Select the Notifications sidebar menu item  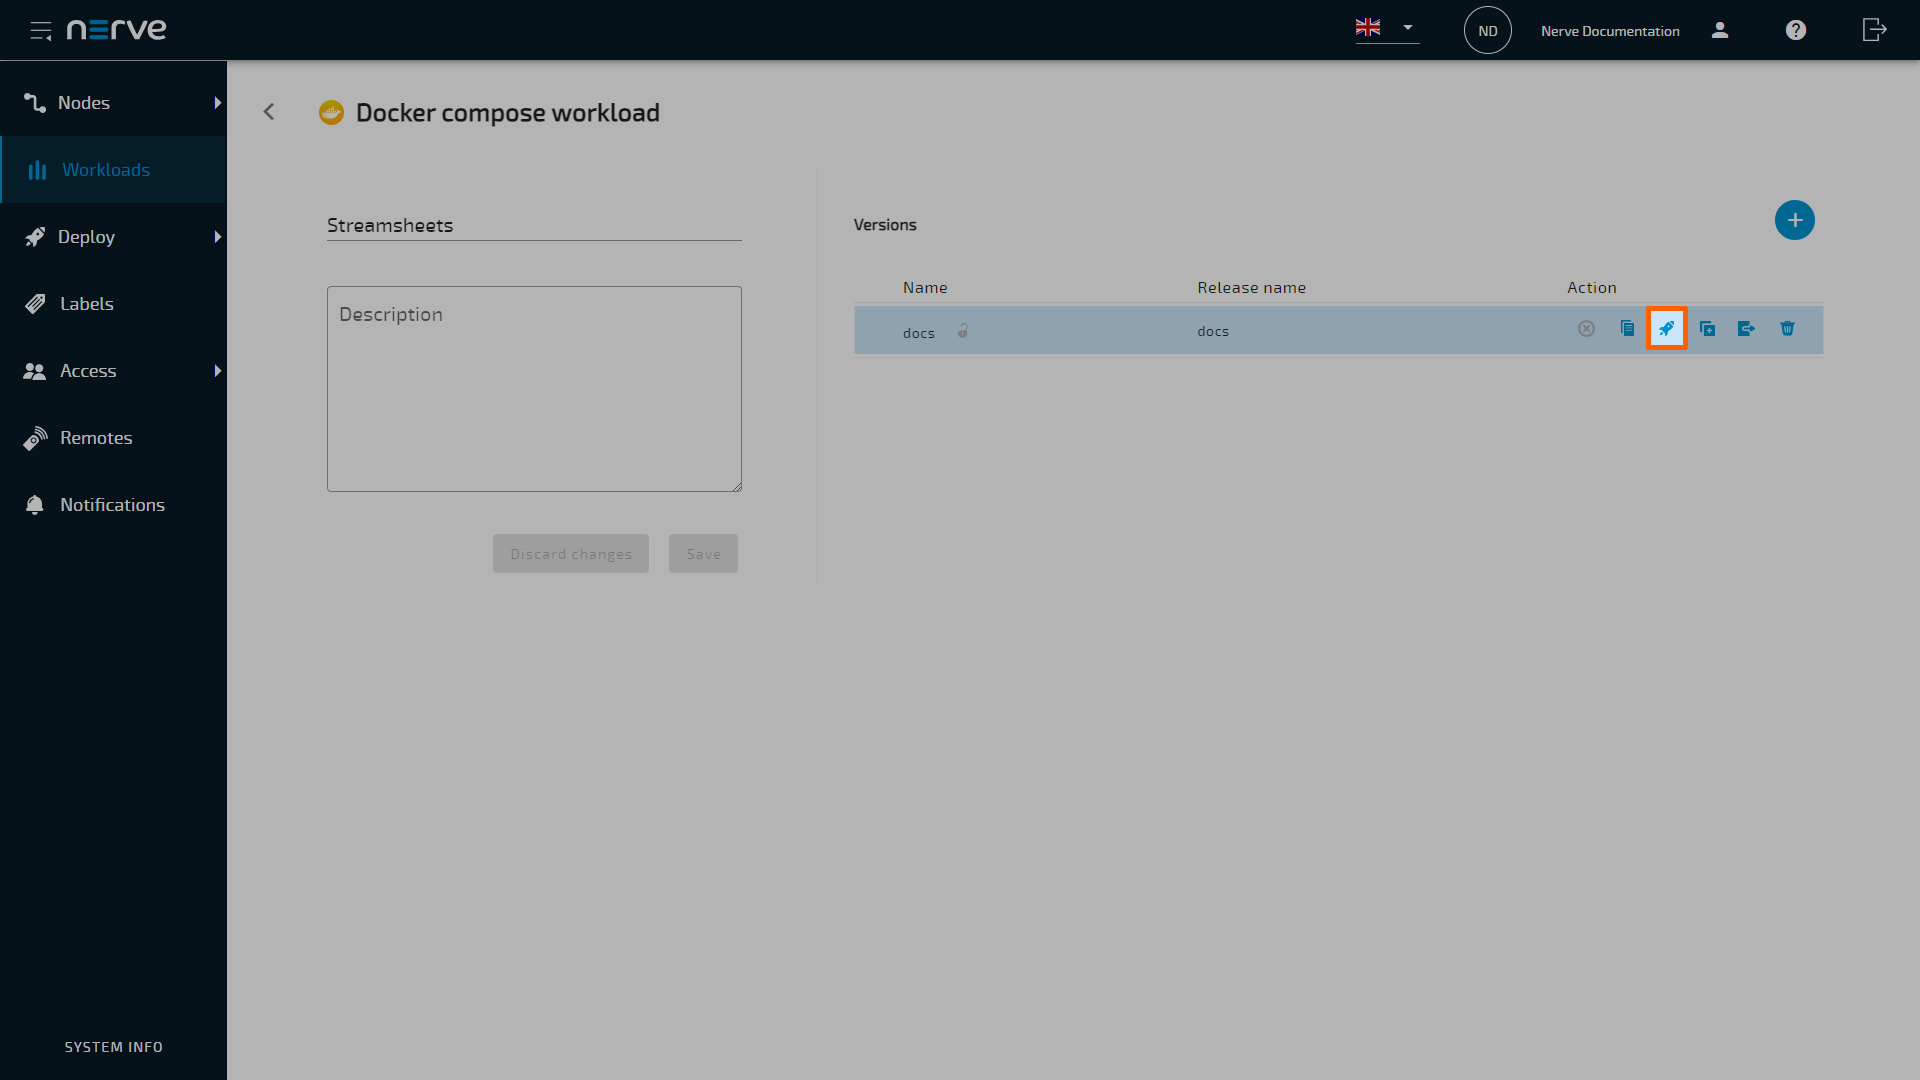pos(113,504)
